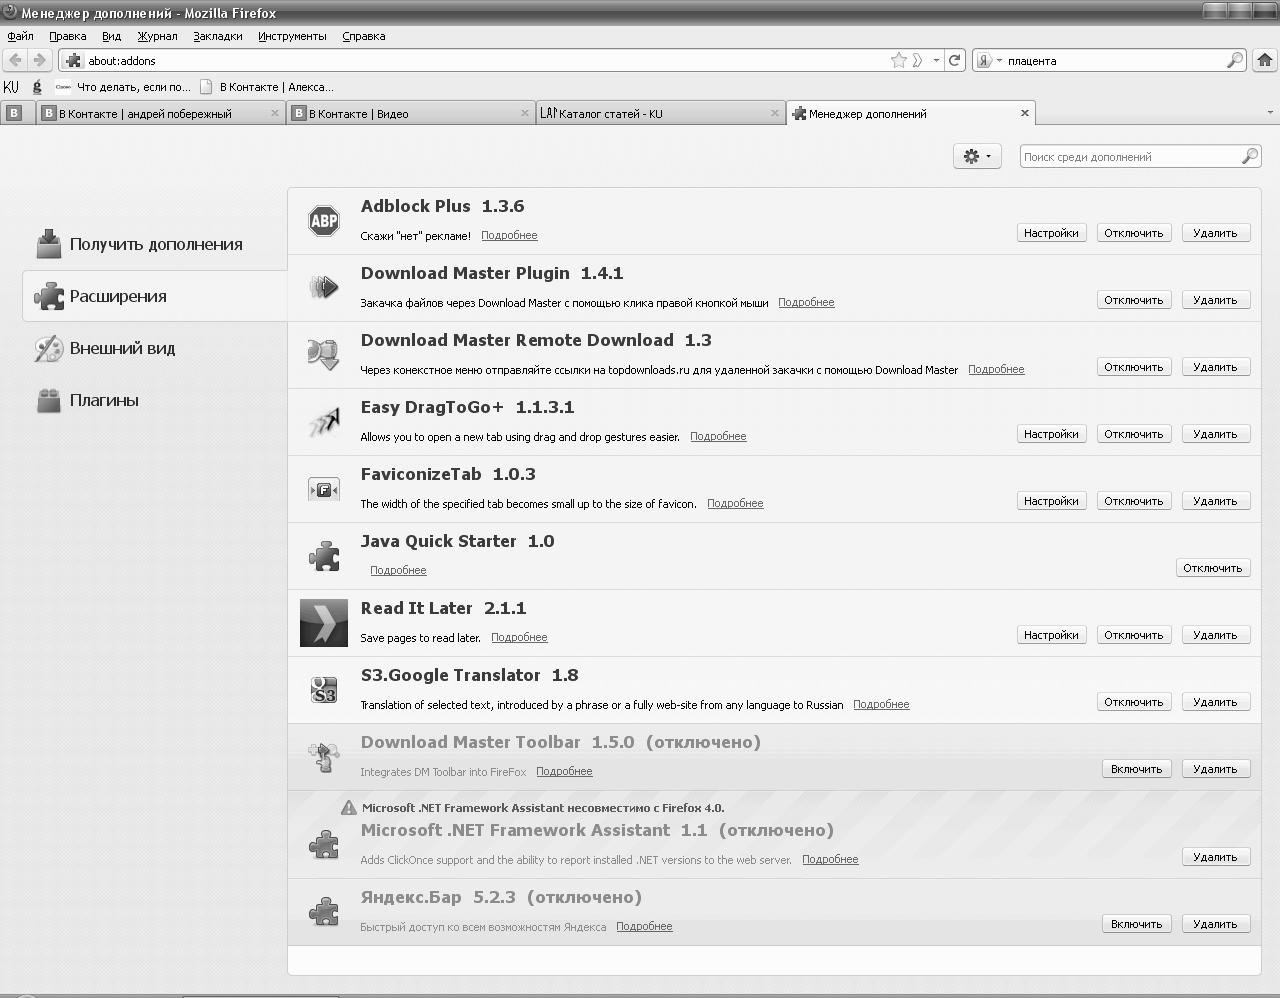
Task: Remove the Easy DragToGo+ extension
Action: pos(1215,434)
